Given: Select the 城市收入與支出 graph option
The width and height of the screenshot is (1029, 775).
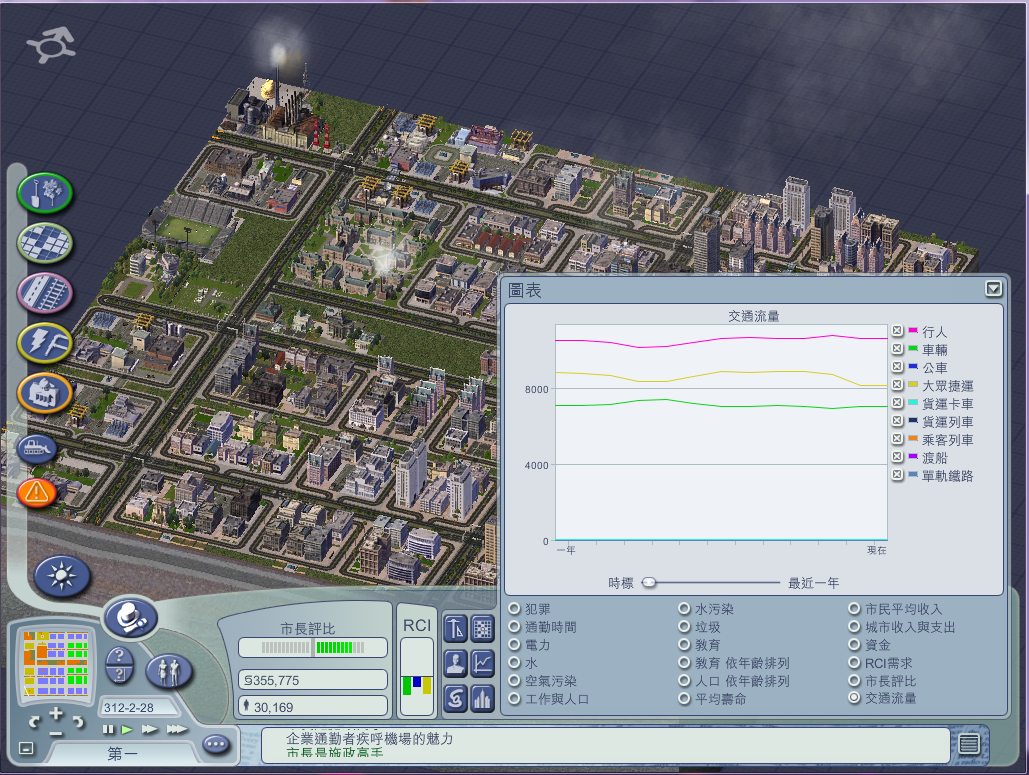Looking at the screenshot, I should coord(854,627).
